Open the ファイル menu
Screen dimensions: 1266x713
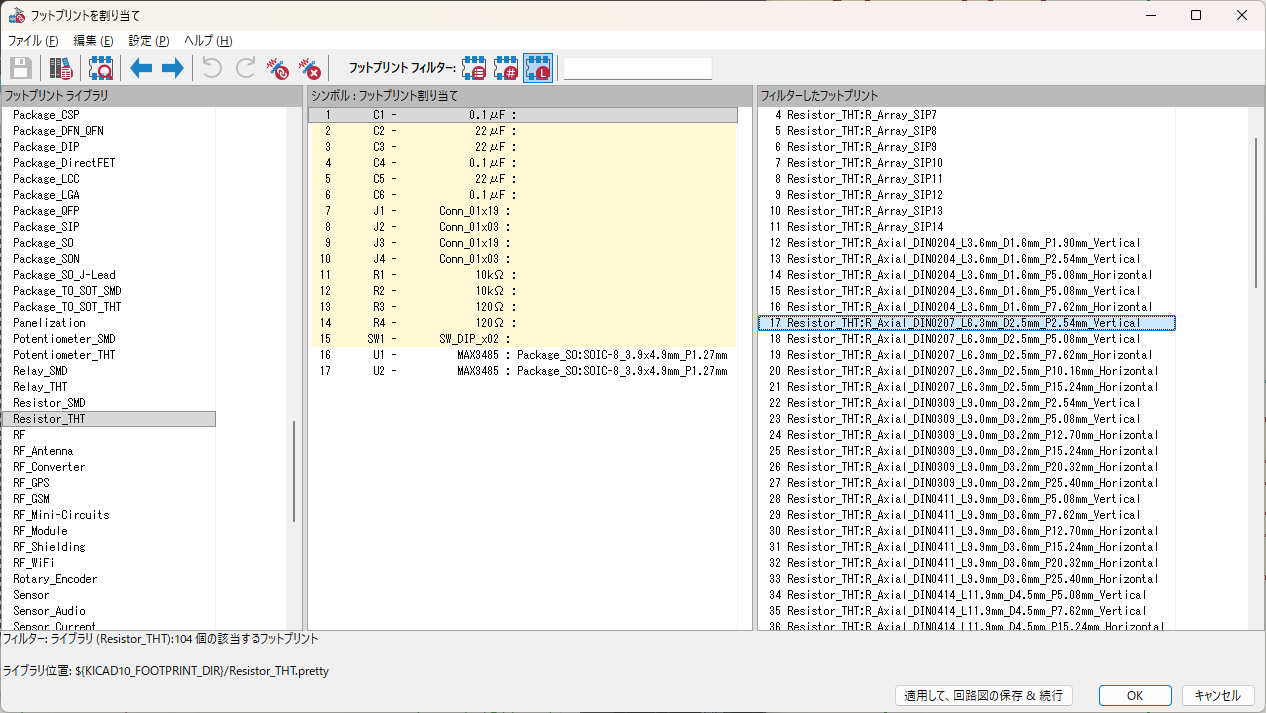pyautogui.click(x=33, y=41)
